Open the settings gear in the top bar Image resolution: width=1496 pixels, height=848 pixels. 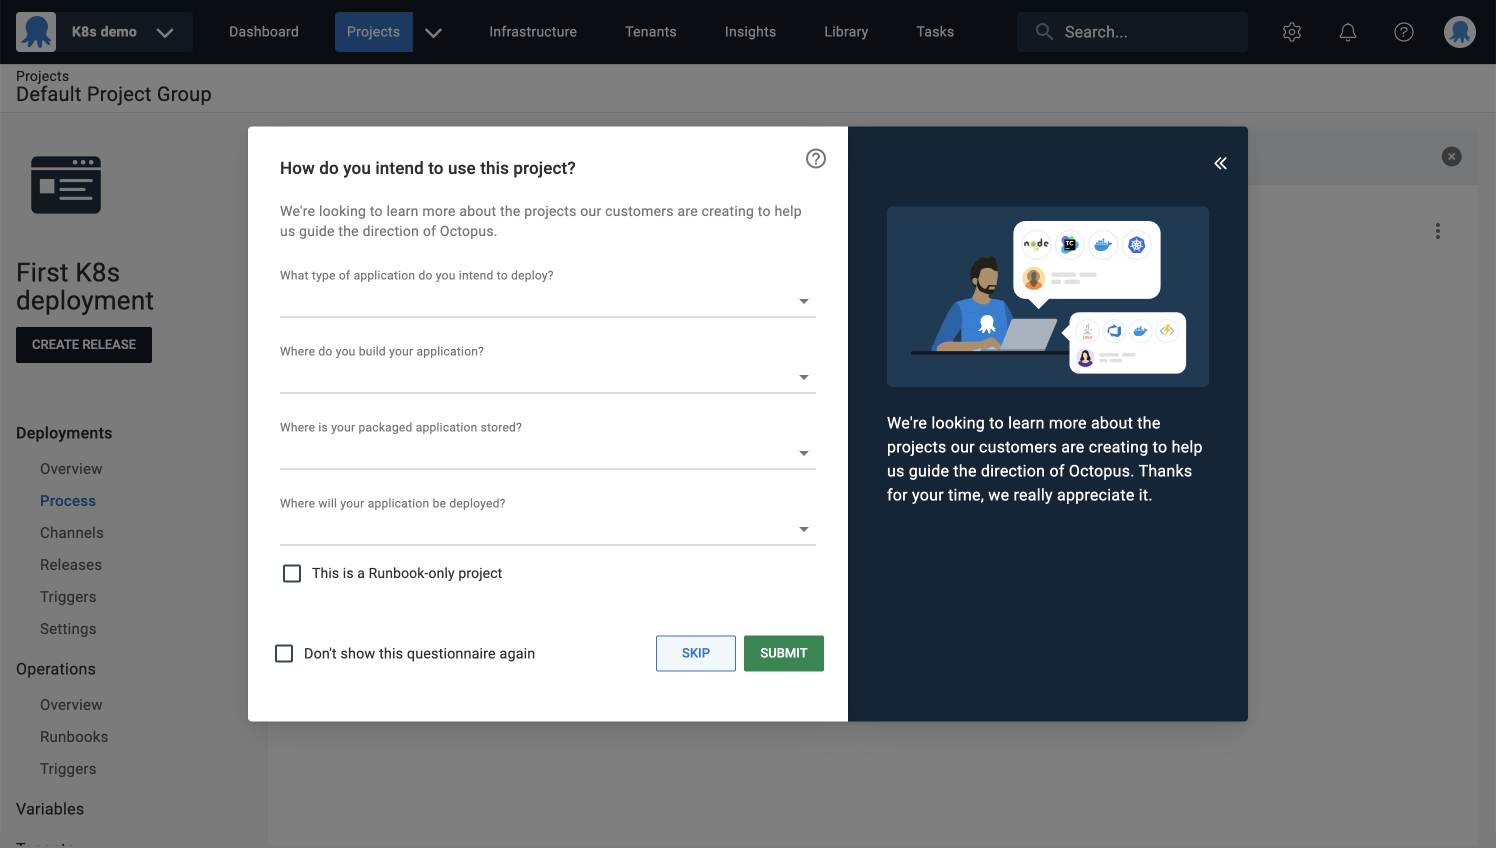click(1291, 31)
